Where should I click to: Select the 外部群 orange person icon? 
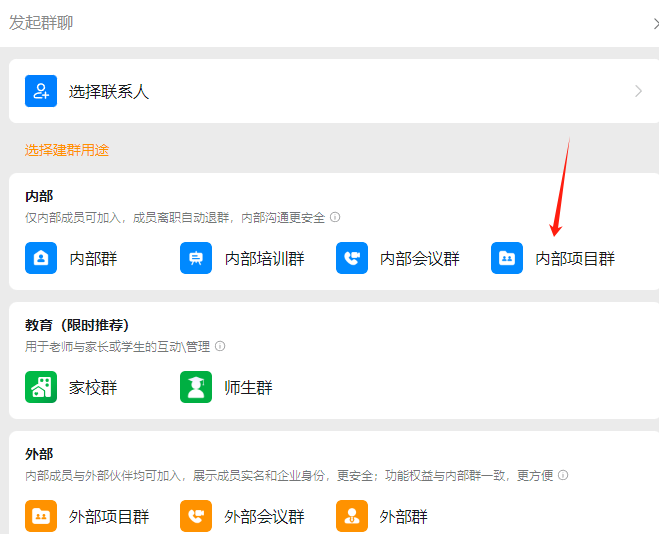point(352,516)
